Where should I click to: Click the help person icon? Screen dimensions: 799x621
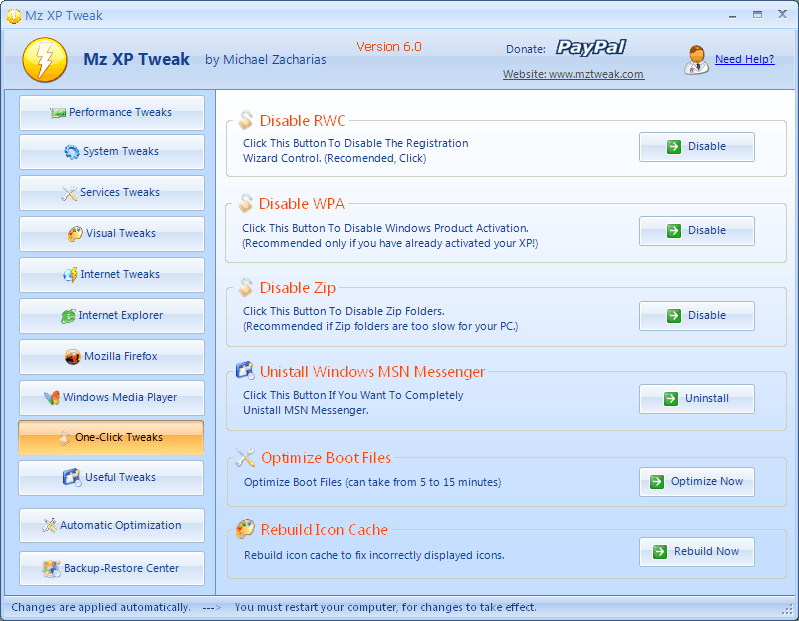point(696,60)
